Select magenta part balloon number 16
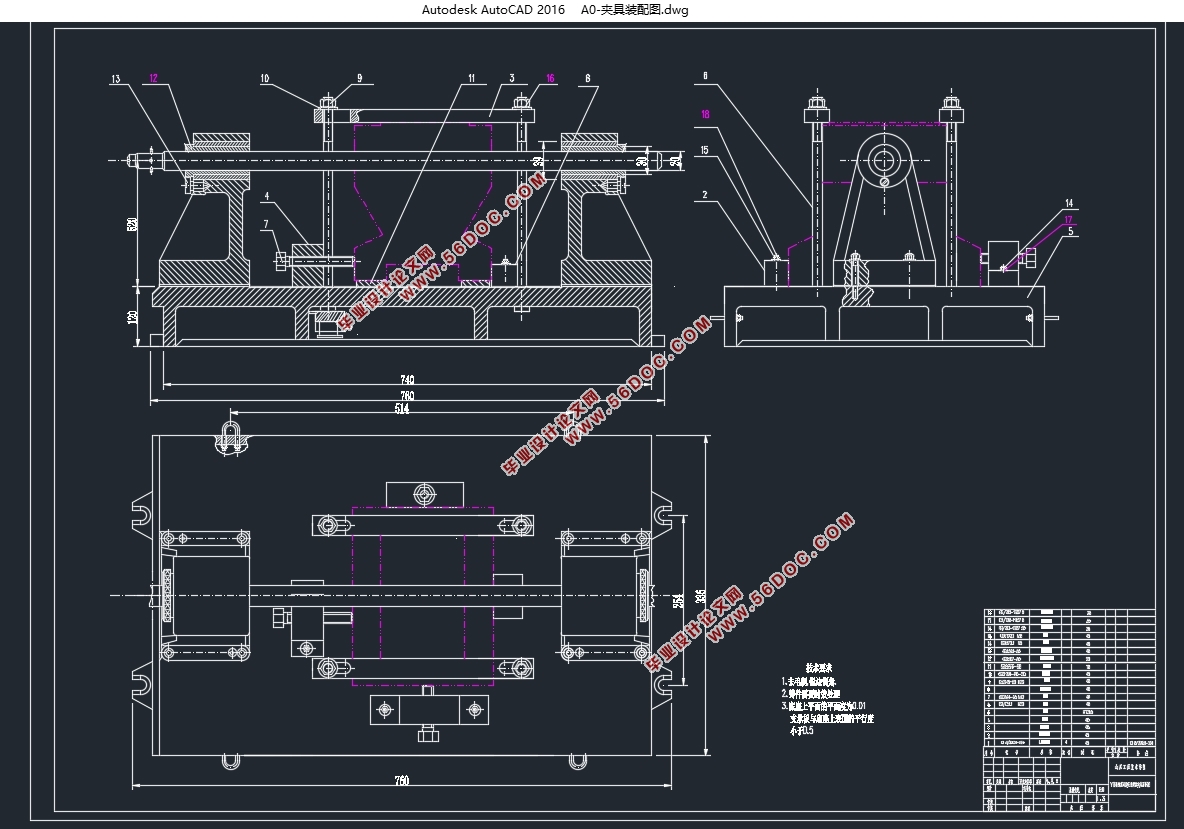Image resolution: width=1184 pixels, height=829 pixels. coord(550,79)
